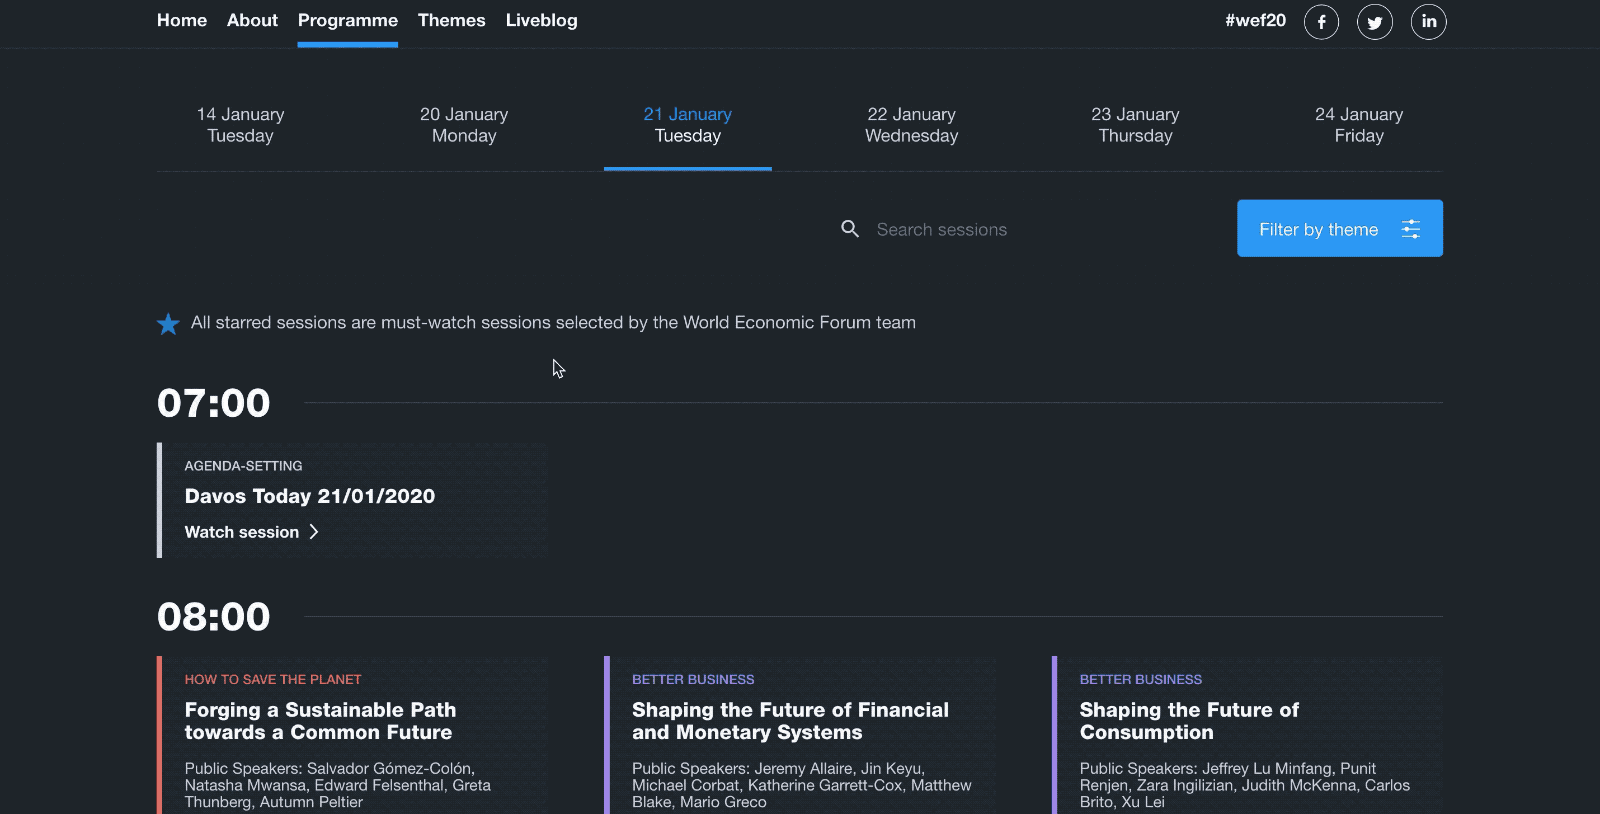Switch to 22 January Wednesday tab
This screenshot has width=1600, height=814.
coord(912,125)
